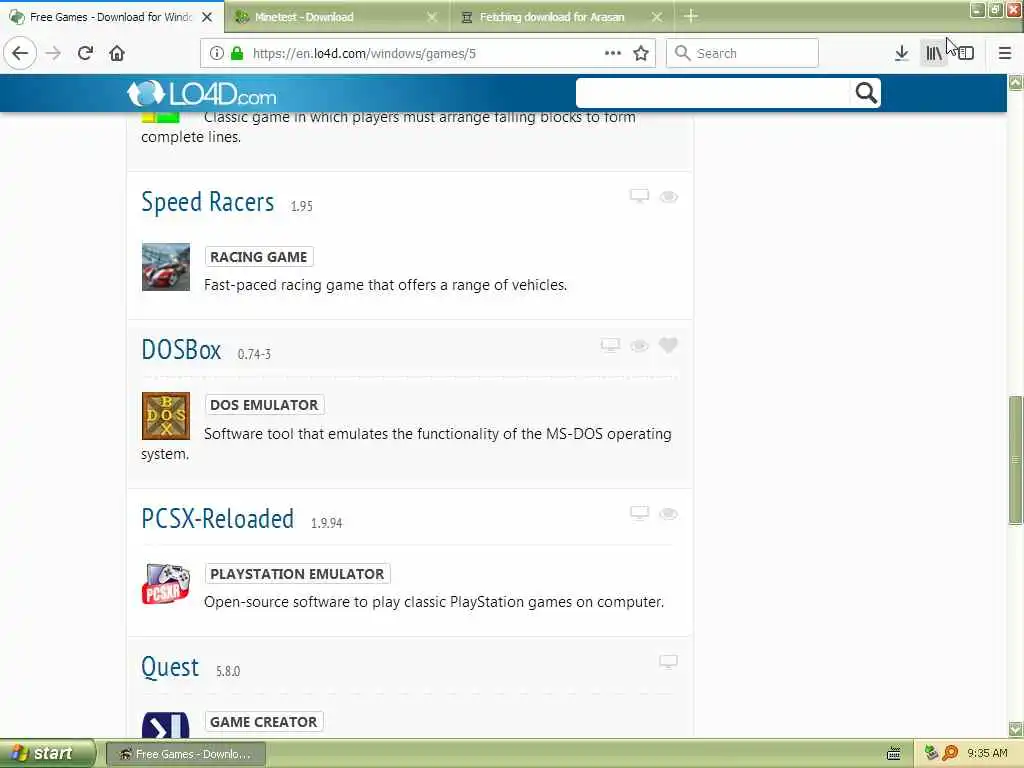This screenshot has width=1024, height=768.
Task: Click the browser forward arrow
Action: (x=53, y=53)
